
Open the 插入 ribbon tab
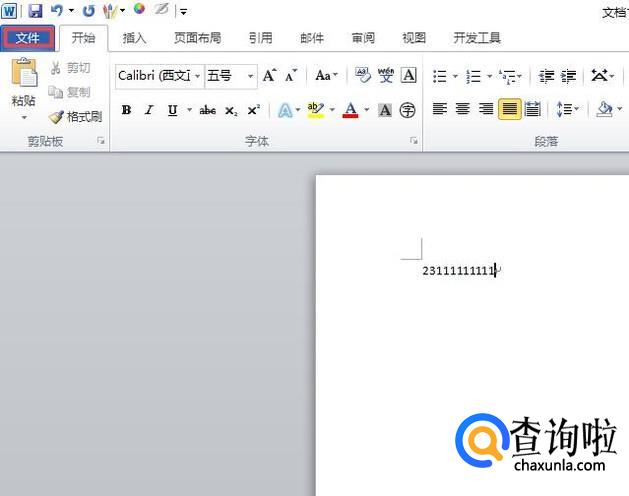point(134,38)
